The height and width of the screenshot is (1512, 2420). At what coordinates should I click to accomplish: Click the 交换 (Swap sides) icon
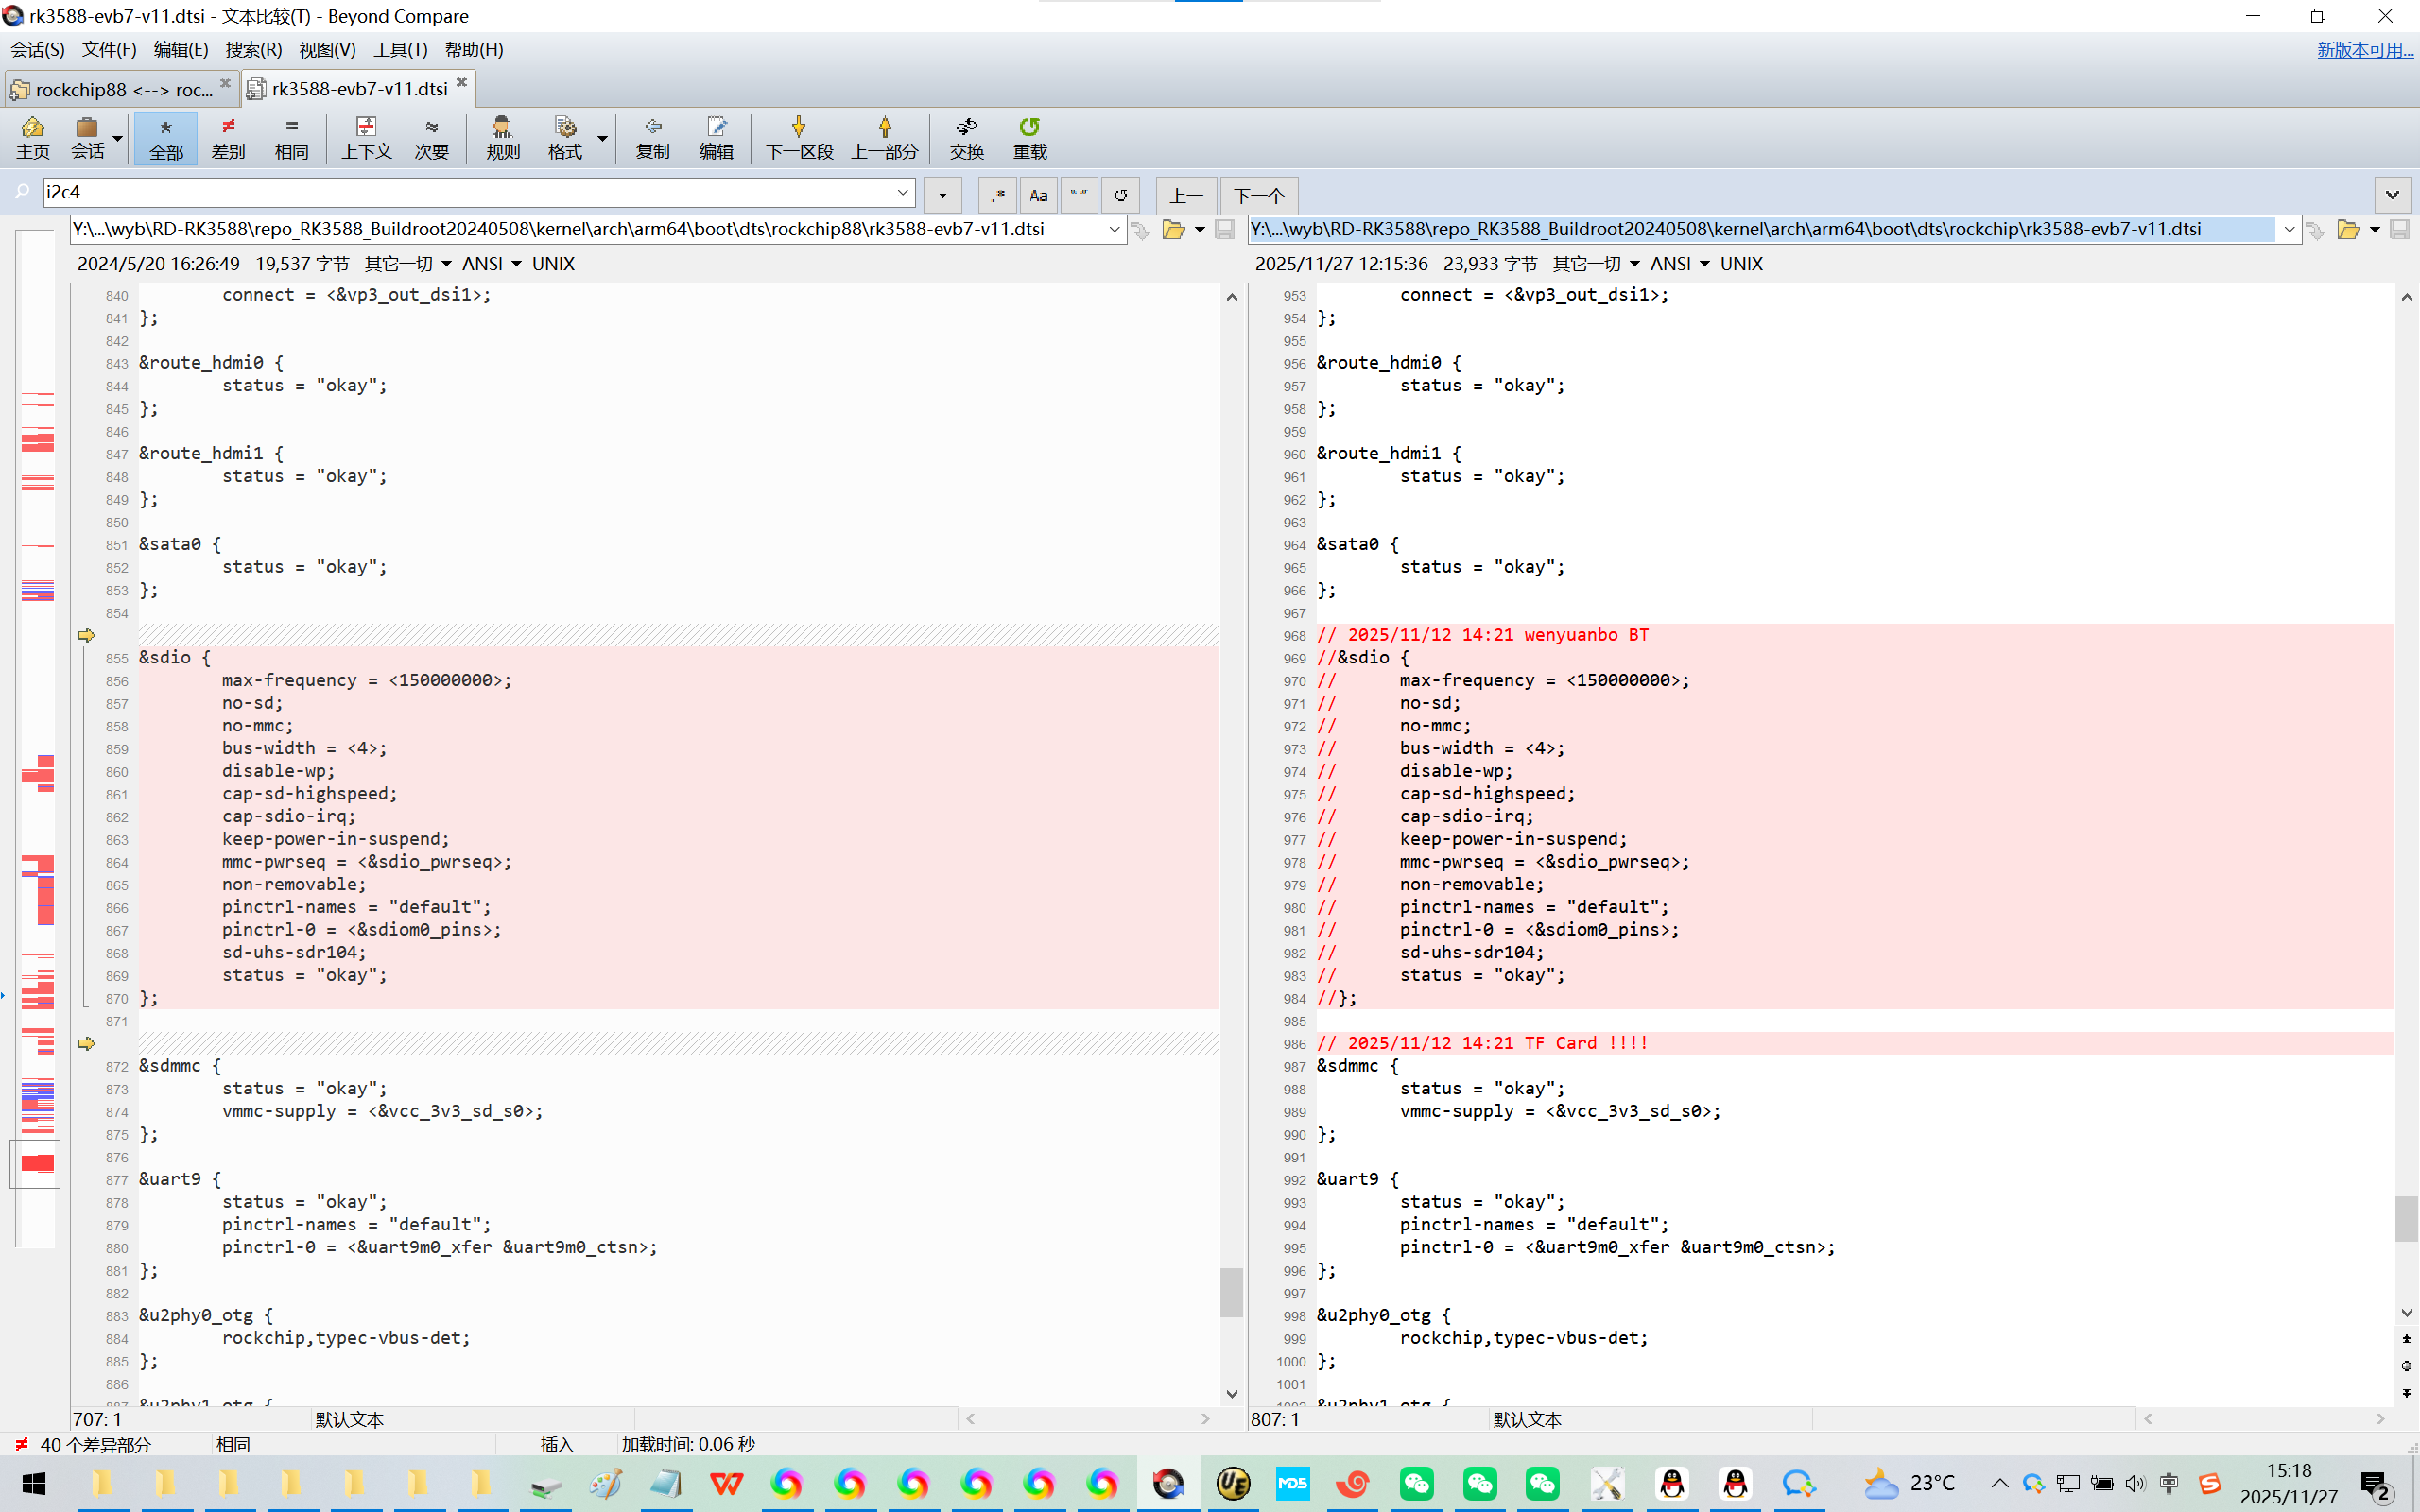966,137
